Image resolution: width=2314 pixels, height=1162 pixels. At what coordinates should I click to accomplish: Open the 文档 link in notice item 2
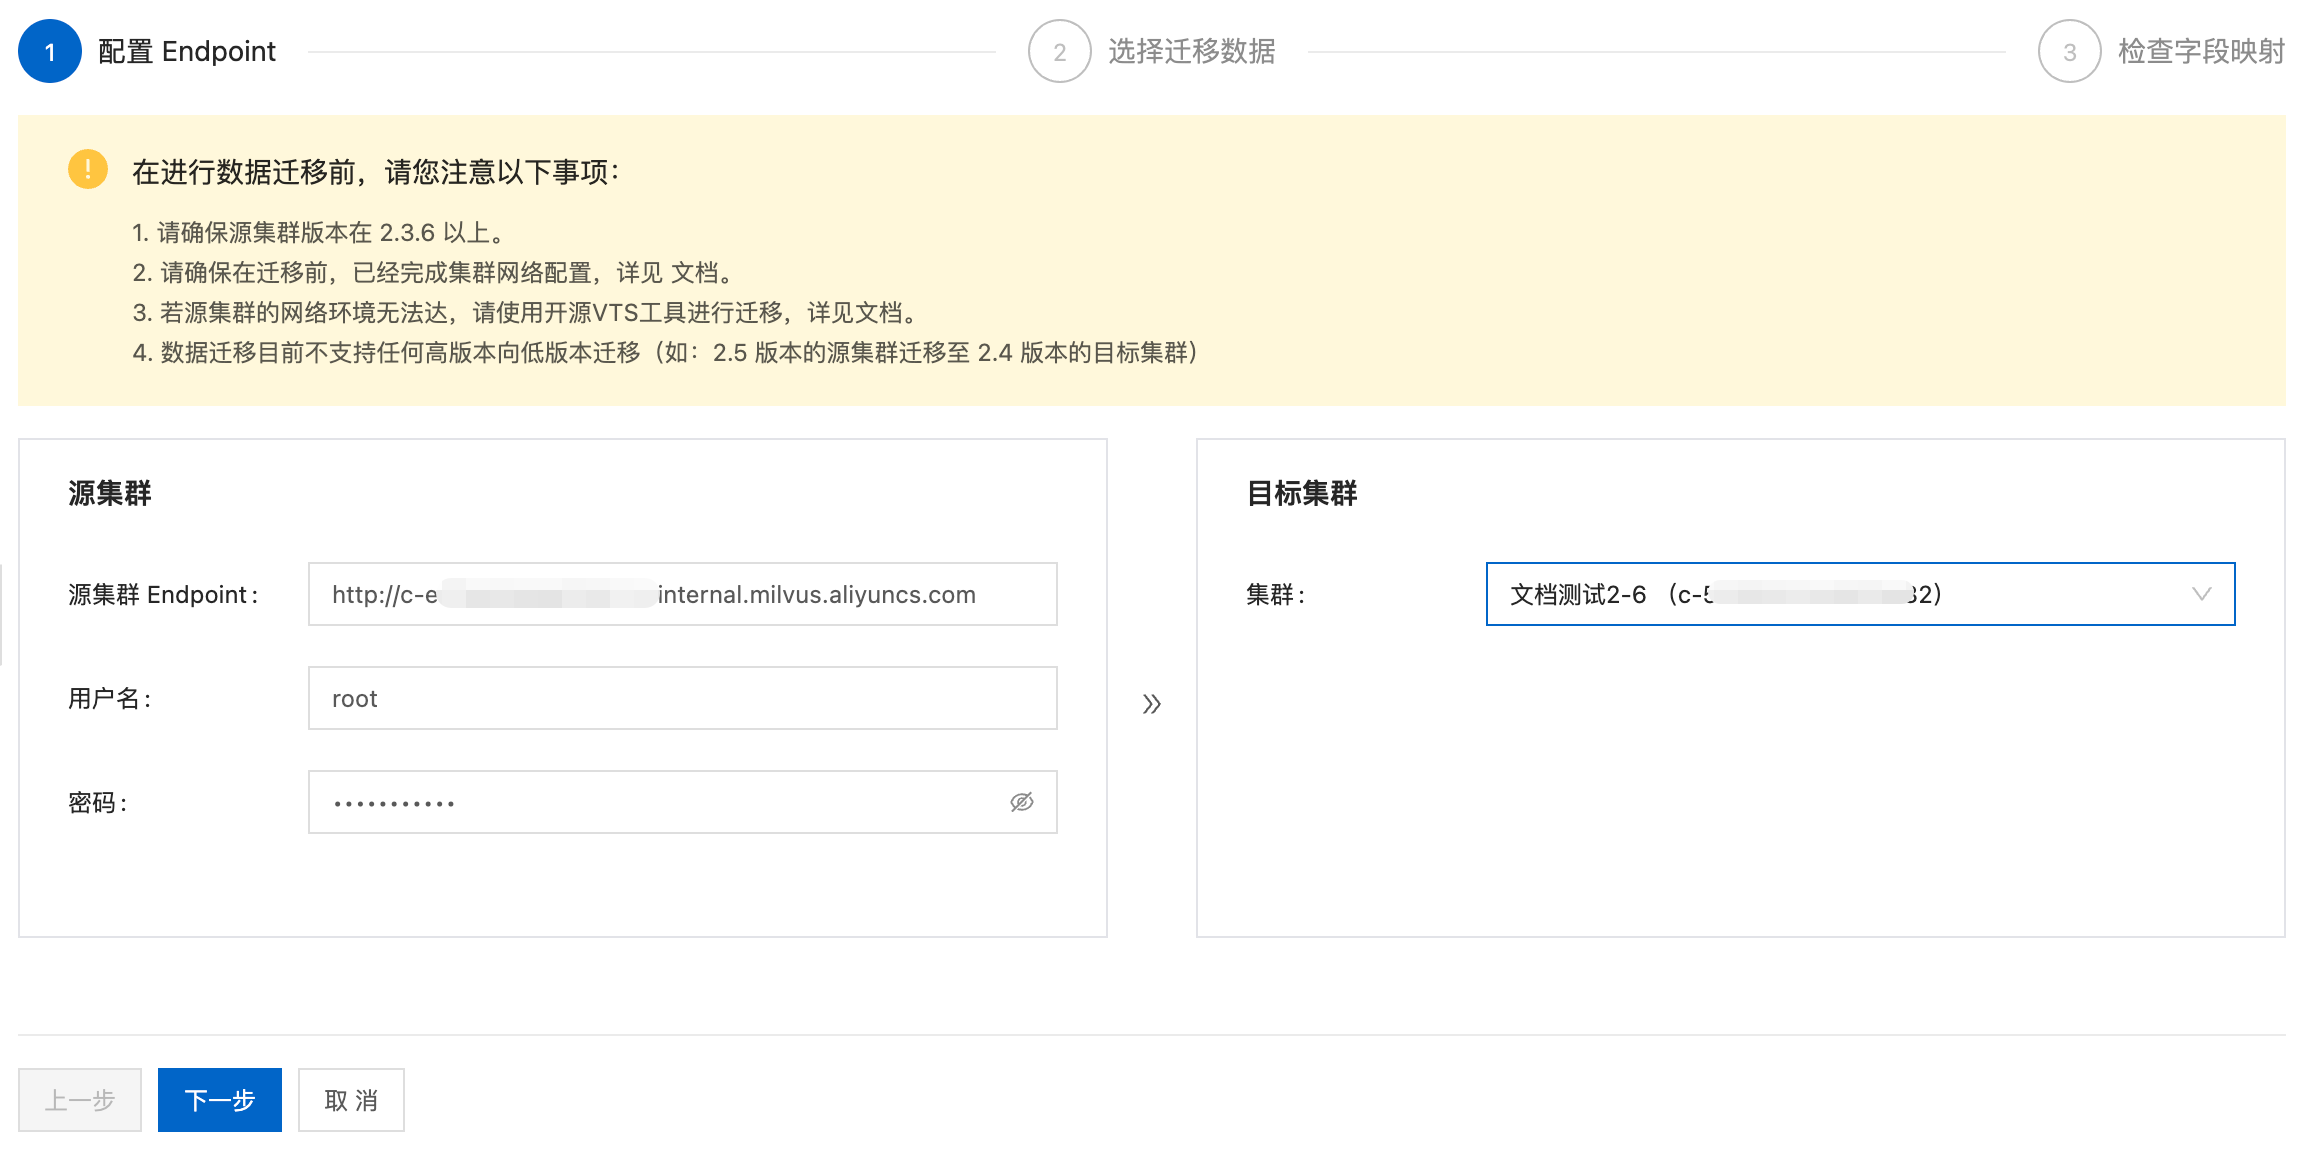click(x=694, y=272)
